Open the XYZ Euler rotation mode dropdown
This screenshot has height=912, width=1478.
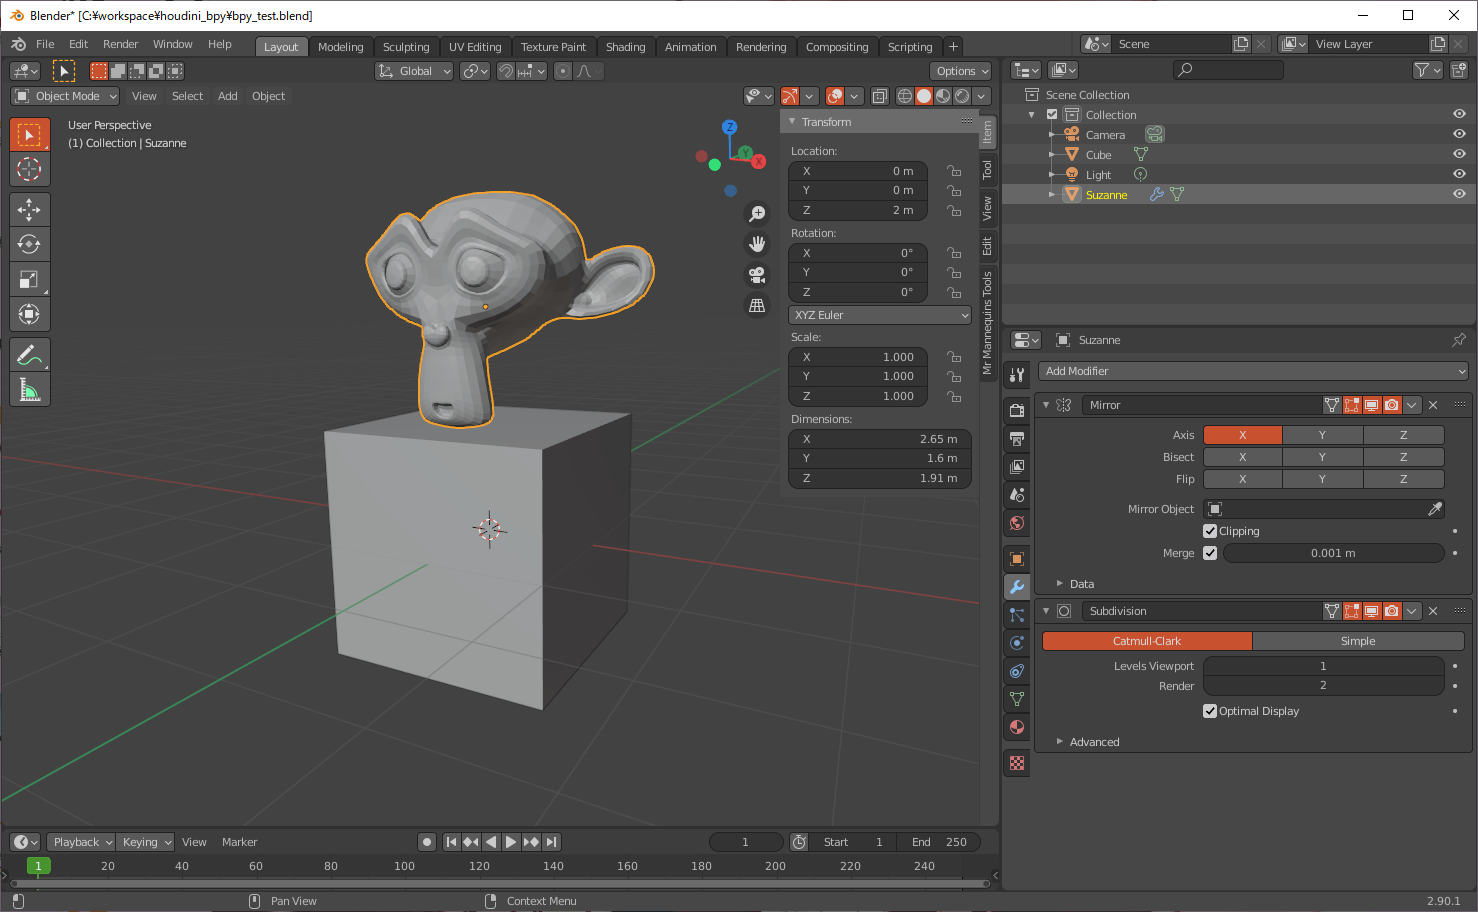click(x=880, y=315)
